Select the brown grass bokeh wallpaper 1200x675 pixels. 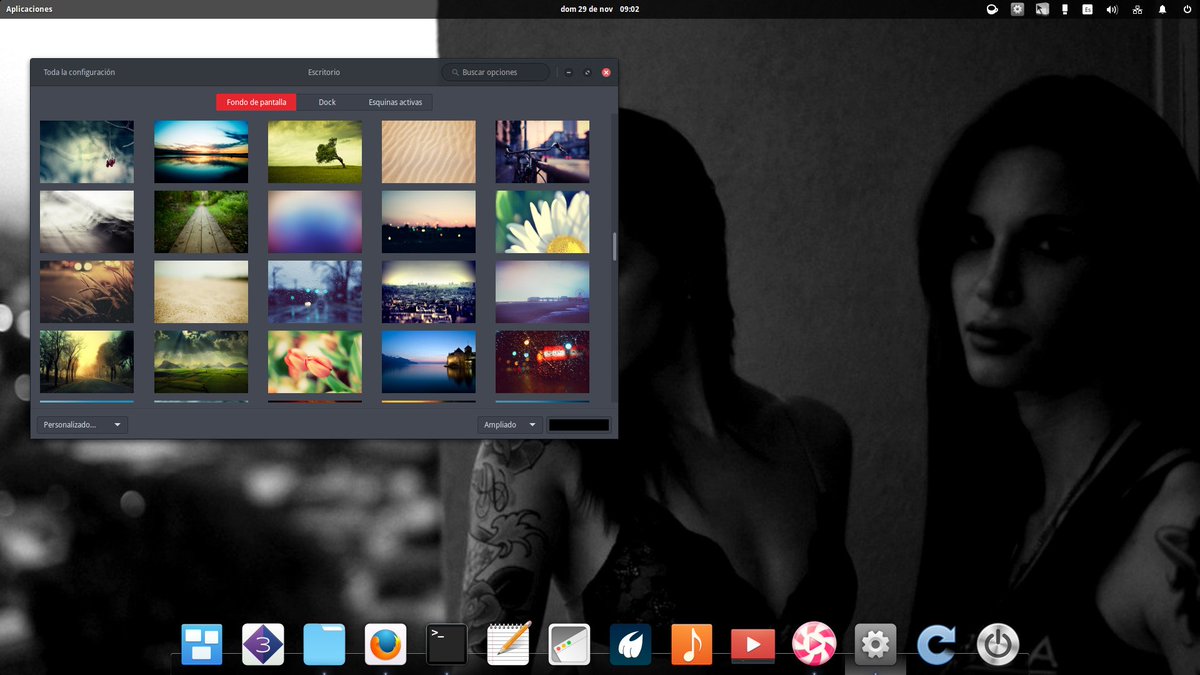pyautogui.click(x=87, y=292)
